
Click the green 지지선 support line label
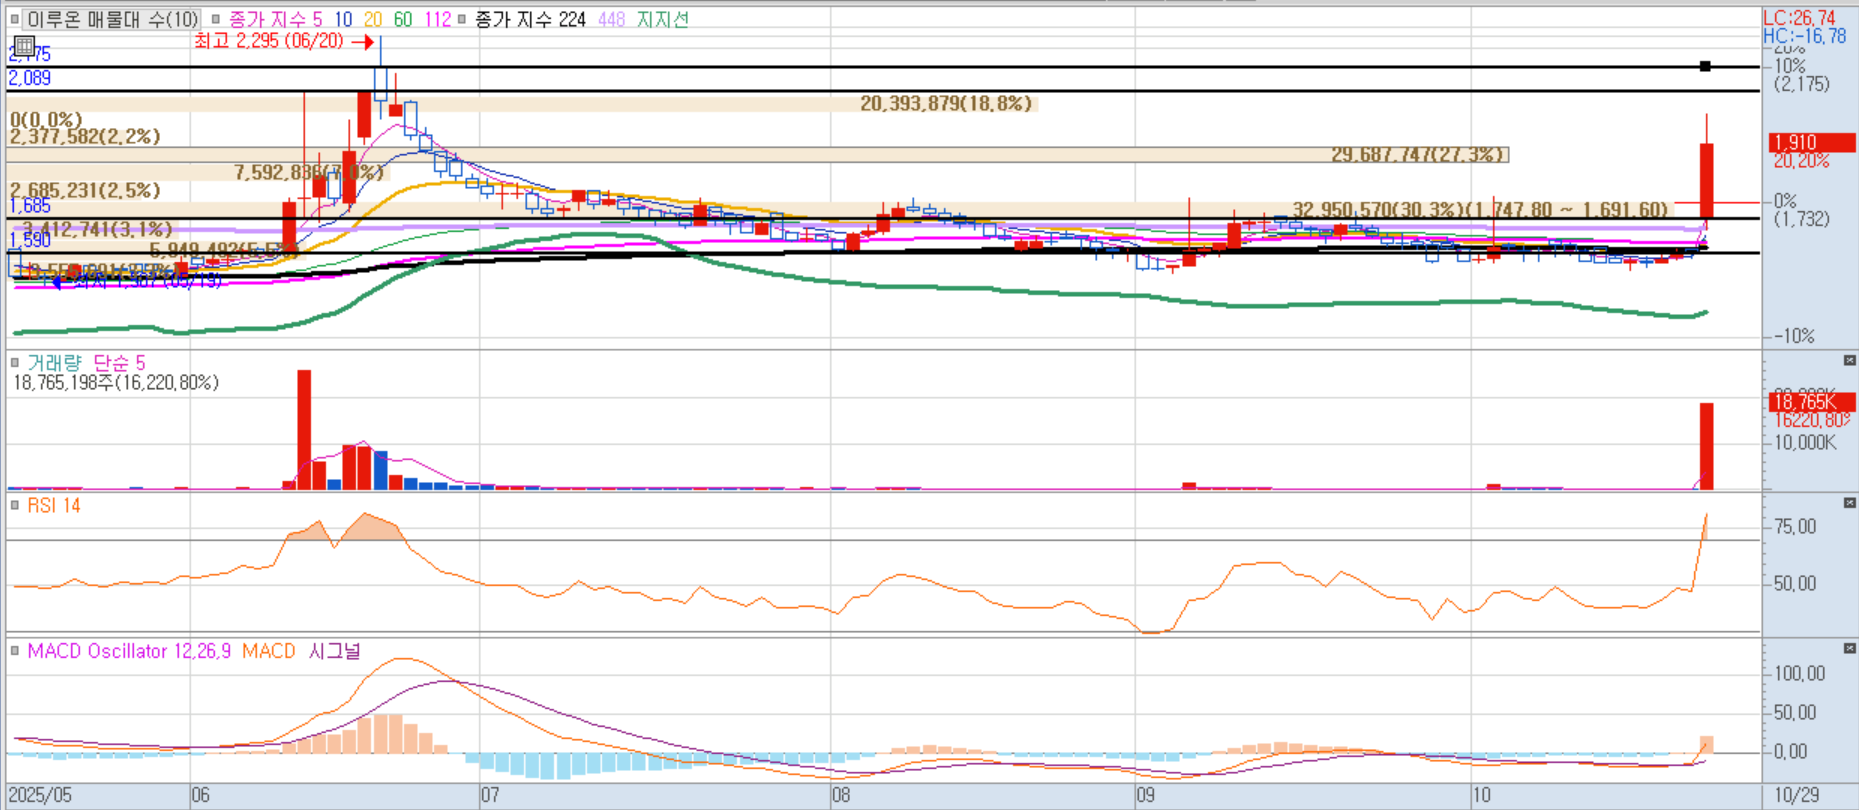coord(662,19)
